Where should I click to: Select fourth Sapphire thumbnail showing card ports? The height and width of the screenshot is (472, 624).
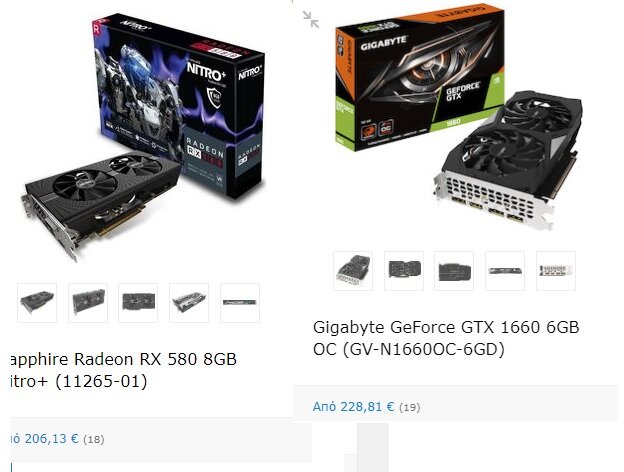click(x=189, y=302)
